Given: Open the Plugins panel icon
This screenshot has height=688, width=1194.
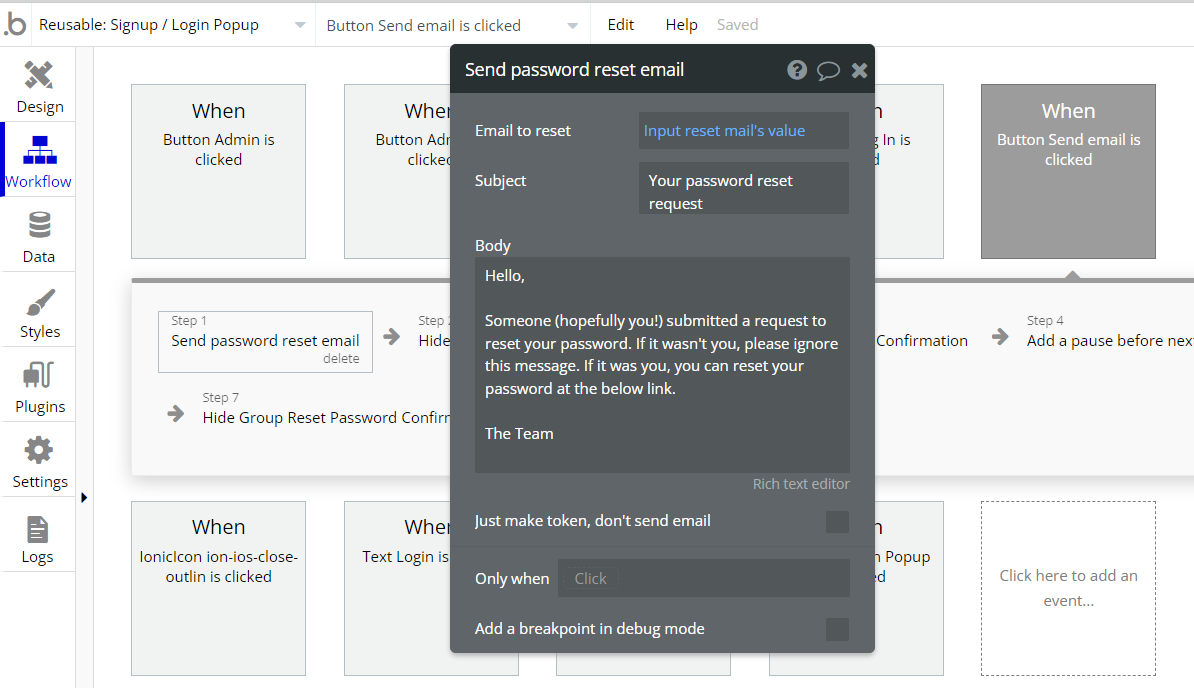Looking at the screenshot, I should (39, 376).
